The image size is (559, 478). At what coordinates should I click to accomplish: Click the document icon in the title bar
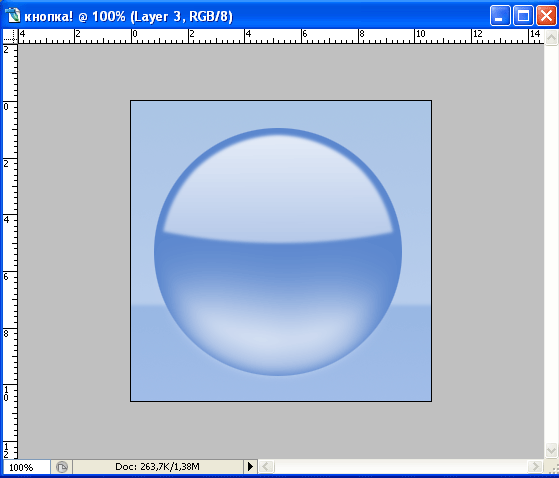(12, 15)
